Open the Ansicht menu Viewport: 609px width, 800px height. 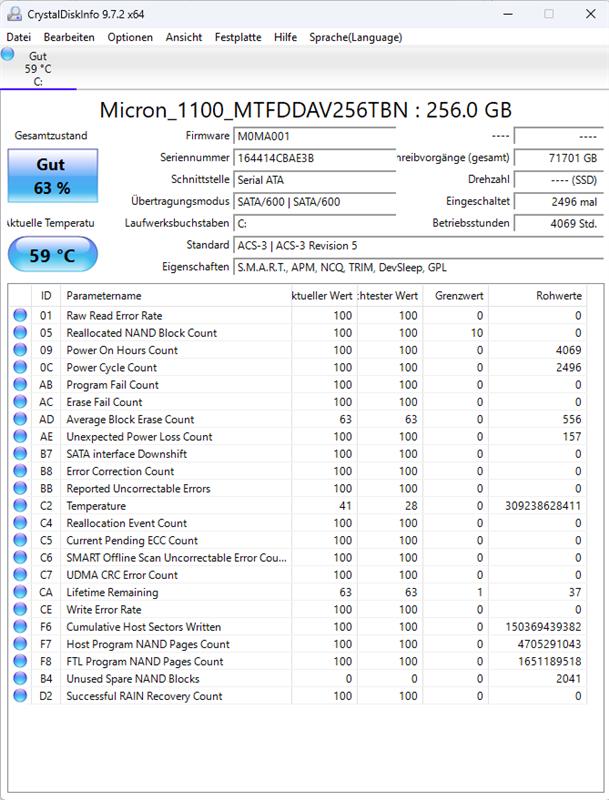(184, 37)
